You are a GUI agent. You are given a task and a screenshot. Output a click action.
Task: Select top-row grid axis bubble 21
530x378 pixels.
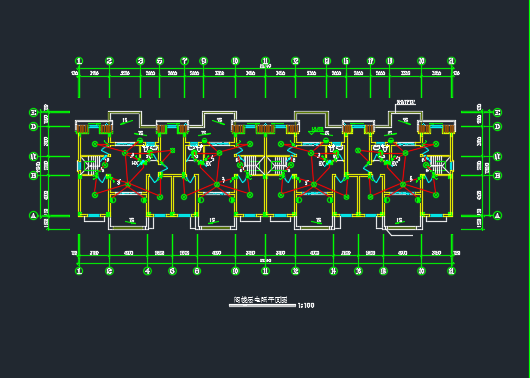[x=452, y=61]
